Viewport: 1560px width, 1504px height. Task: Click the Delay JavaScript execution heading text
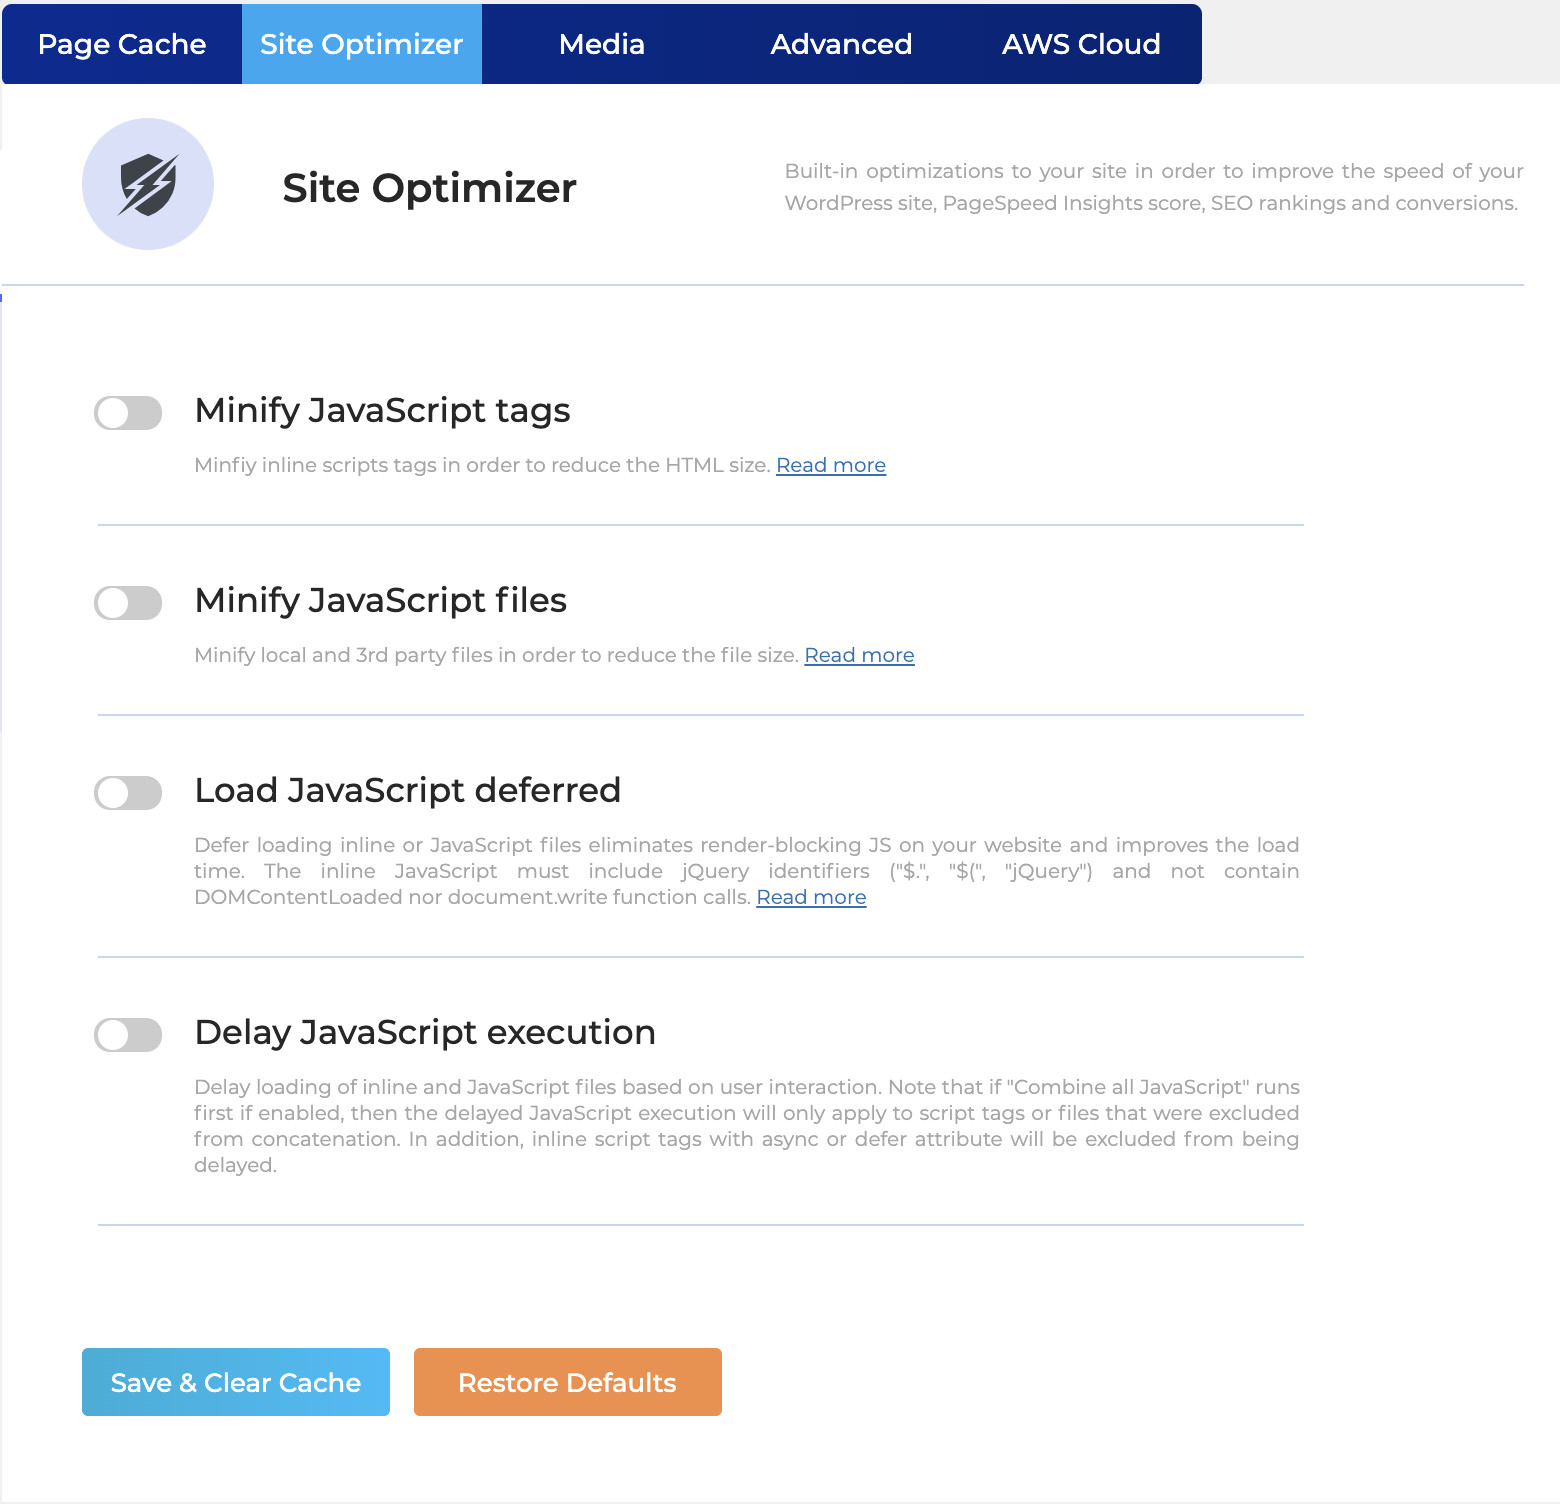(425, 1032)
